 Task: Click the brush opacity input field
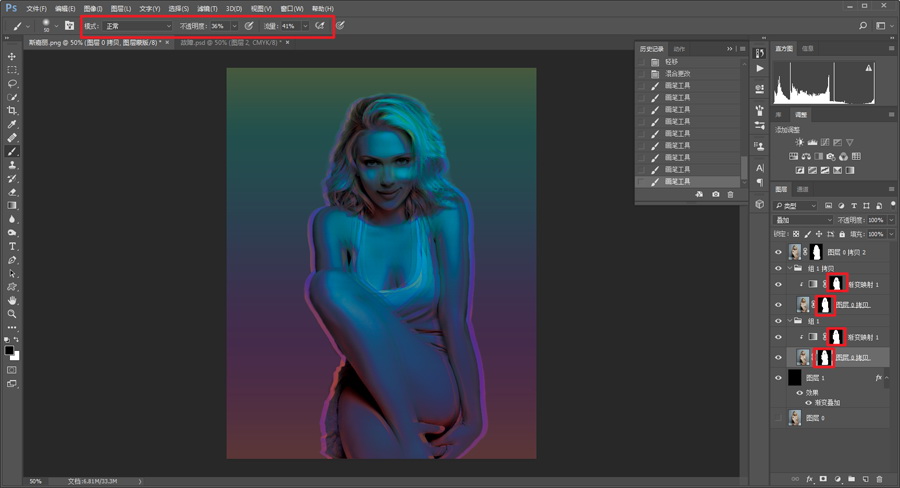pos(220,26)
